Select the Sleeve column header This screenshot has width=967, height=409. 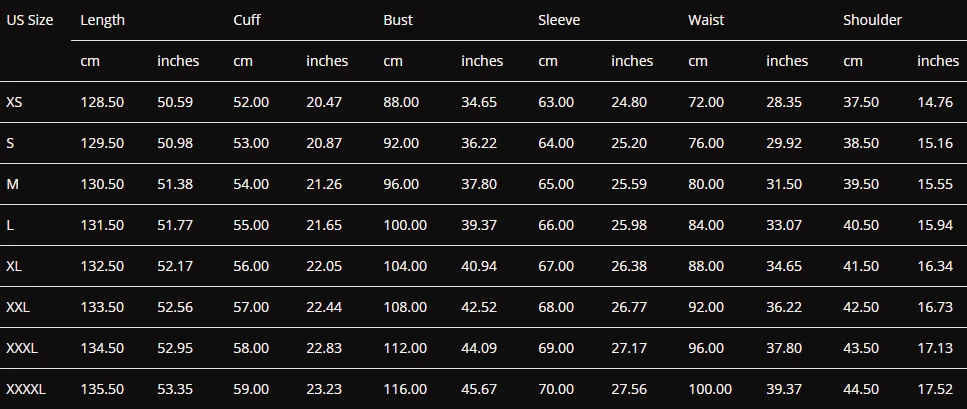click(x=559, y=20)
